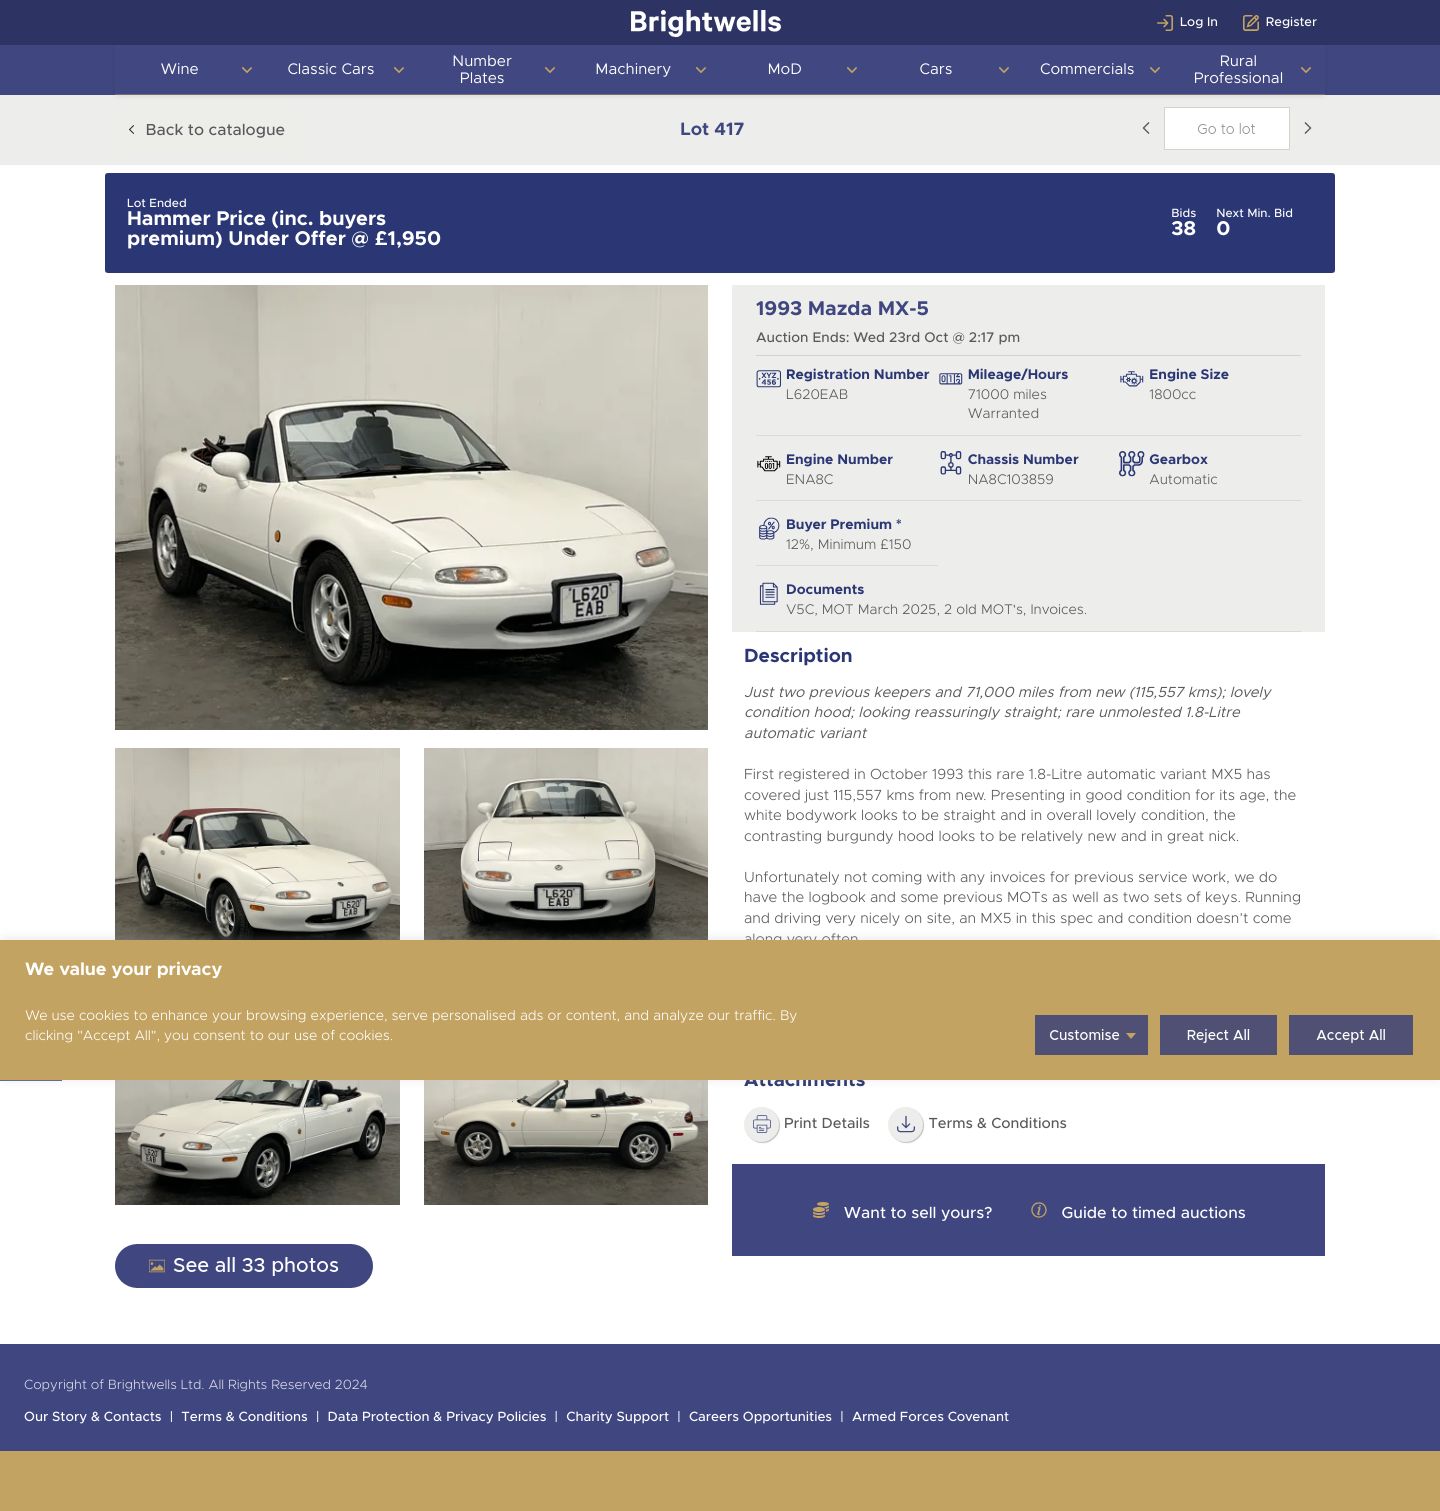The image size is (1440, 1511).
Task: Open Armed Forces Covenant footer link
Action: [x=930, y=1417]
